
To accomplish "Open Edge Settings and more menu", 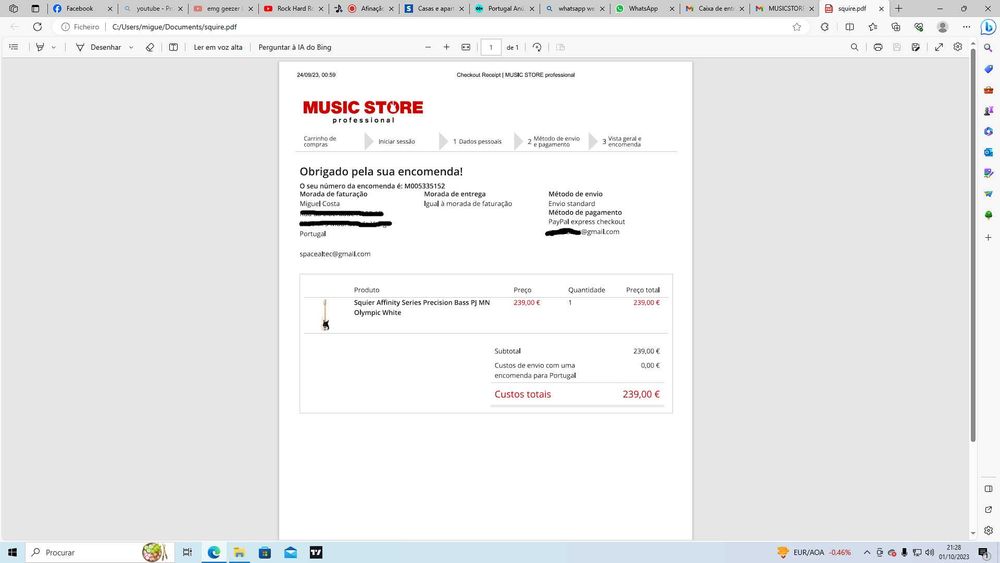I will 967,27.
